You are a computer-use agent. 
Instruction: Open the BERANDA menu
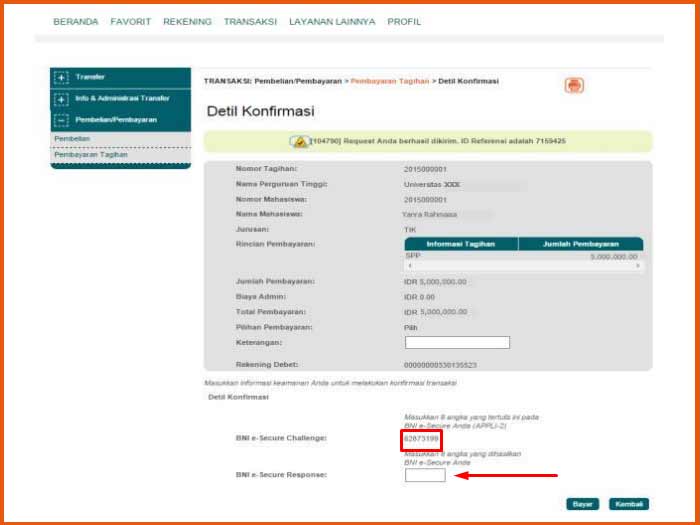[x=75, y=21]
